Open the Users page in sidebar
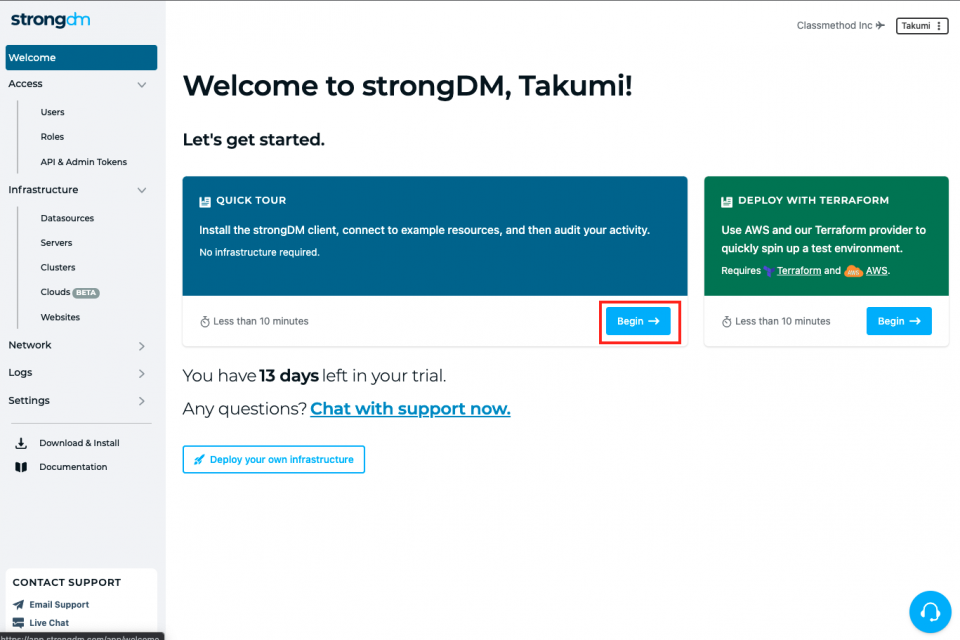960x640 pixels. tap(53, 112)
